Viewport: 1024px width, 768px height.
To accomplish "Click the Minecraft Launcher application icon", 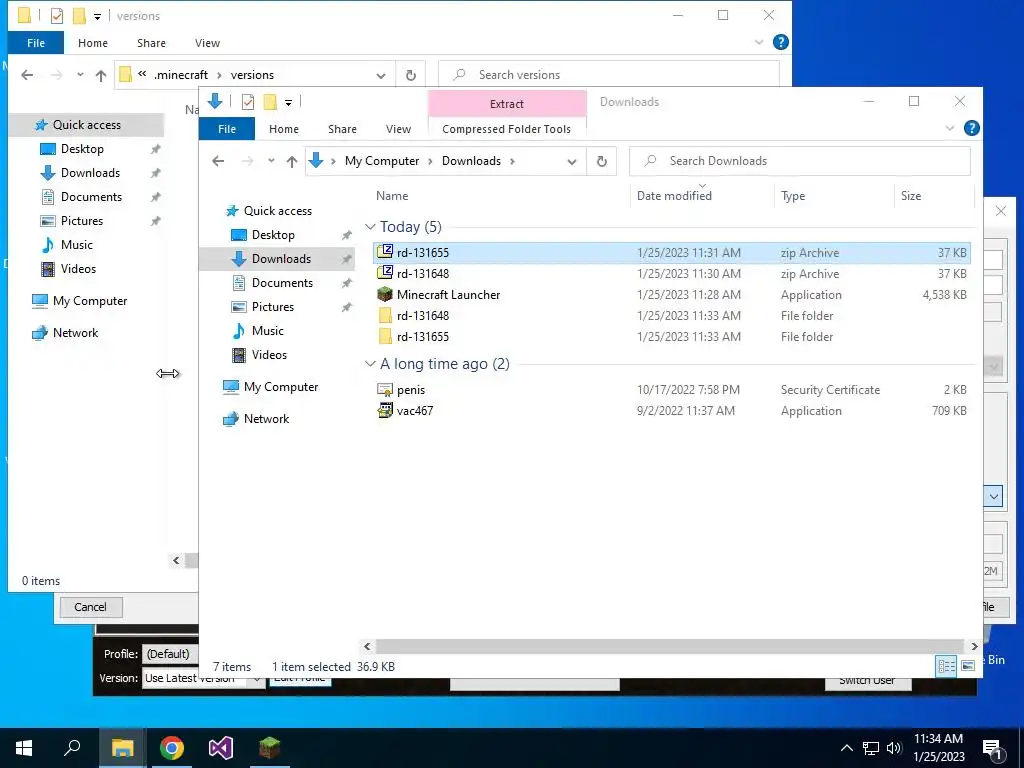I will [x=385, y=294].
